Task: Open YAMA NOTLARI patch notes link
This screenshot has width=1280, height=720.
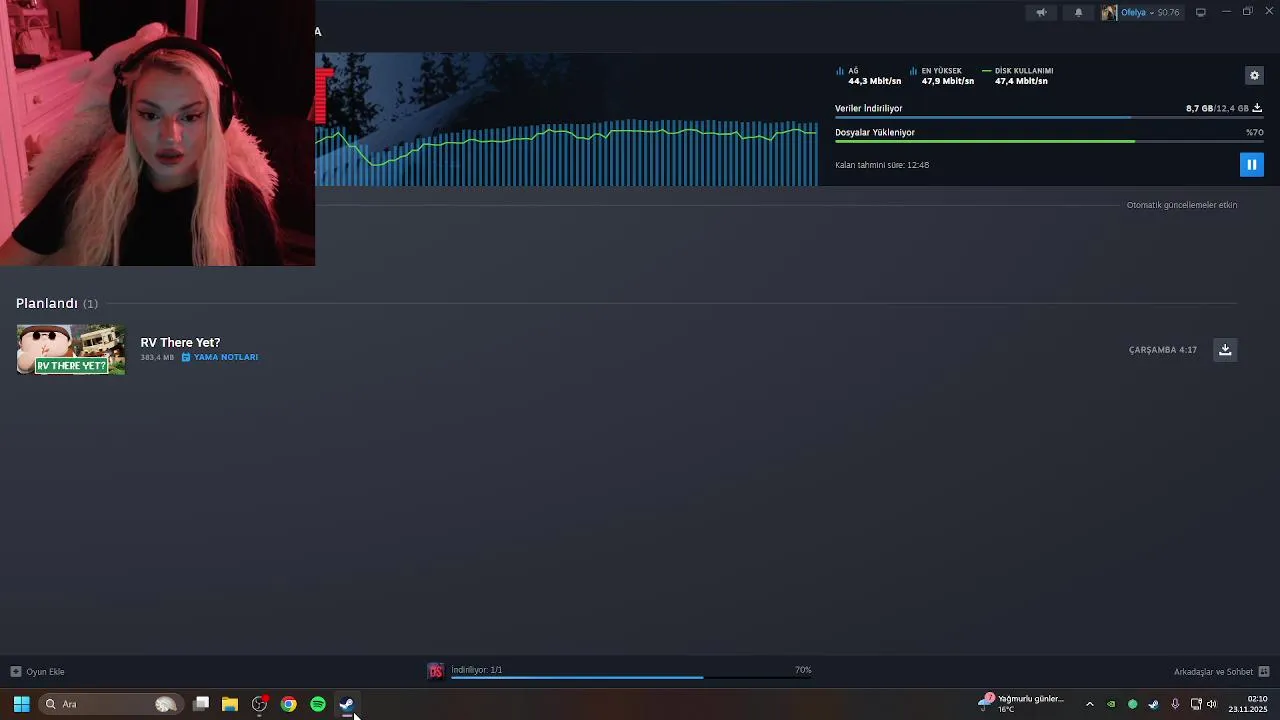Action: point(220,357)
